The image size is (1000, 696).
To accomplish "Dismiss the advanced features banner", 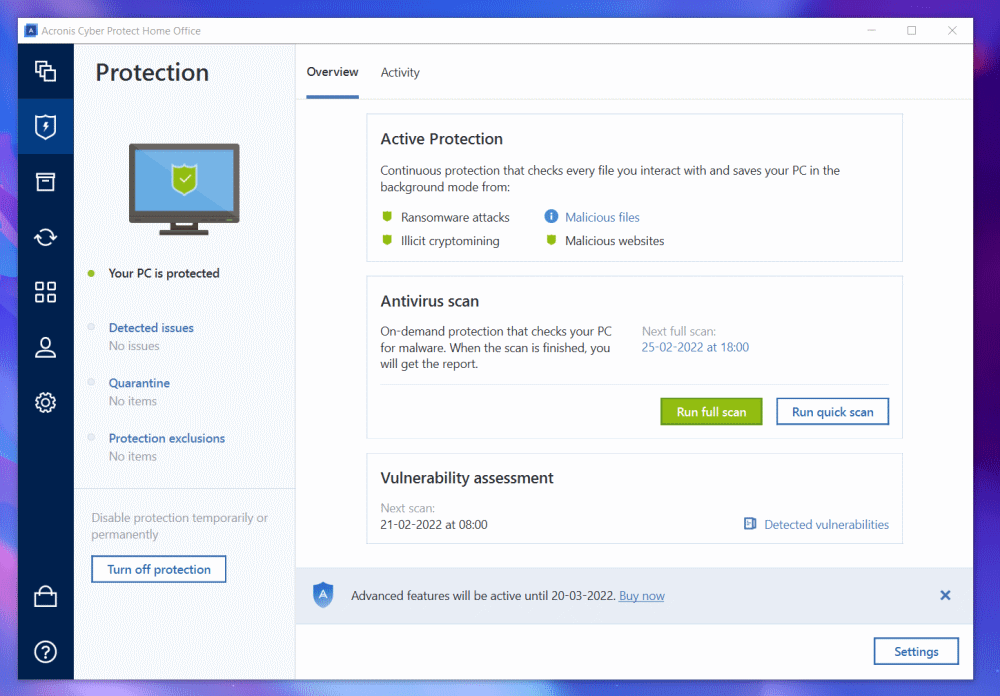I will click(x=945, y=595).
